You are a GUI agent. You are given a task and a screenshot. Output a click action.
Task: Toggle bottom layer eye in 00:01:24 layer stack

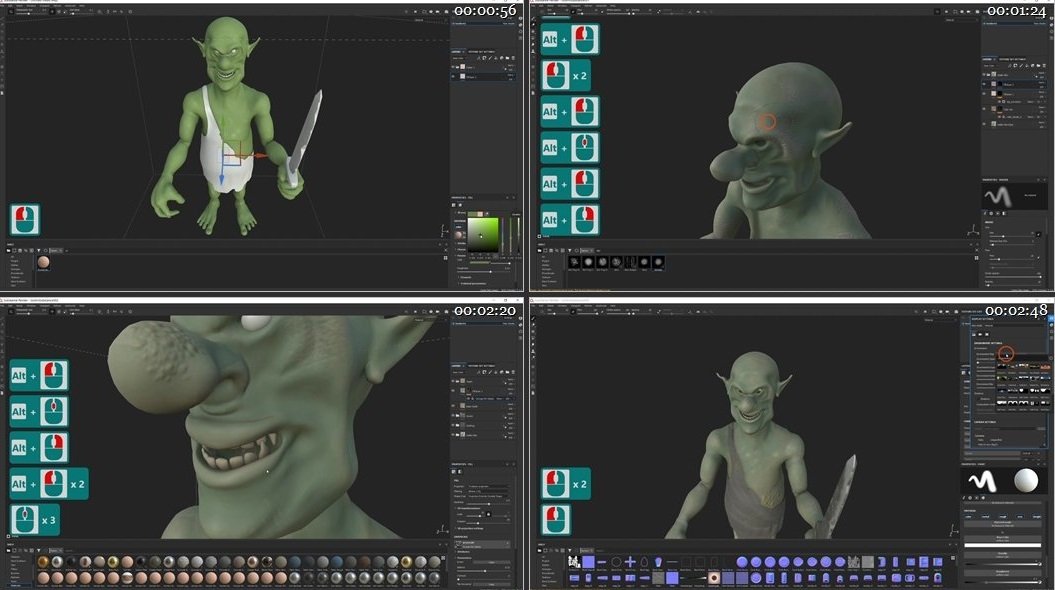(984, 124)
